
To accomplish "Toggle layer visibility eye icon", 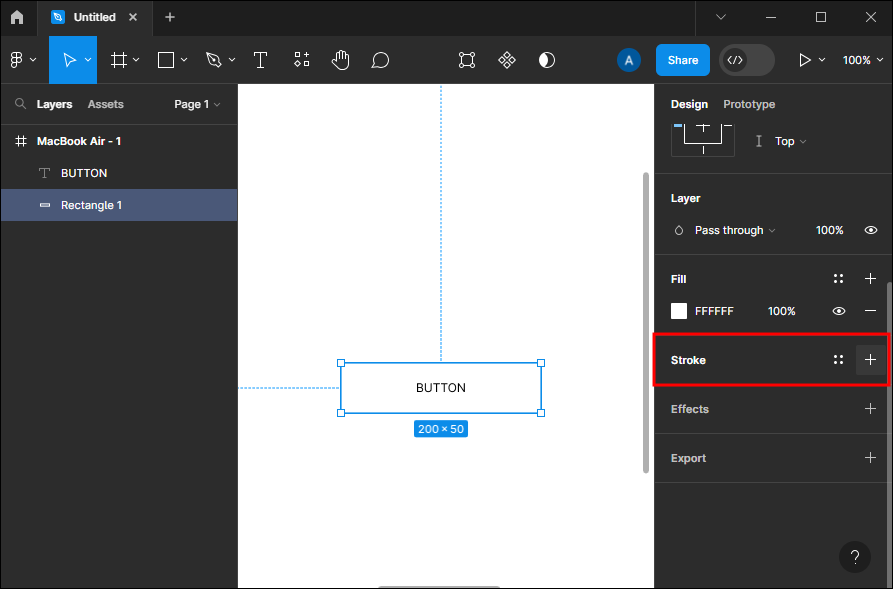I will (x=871, y=230).
